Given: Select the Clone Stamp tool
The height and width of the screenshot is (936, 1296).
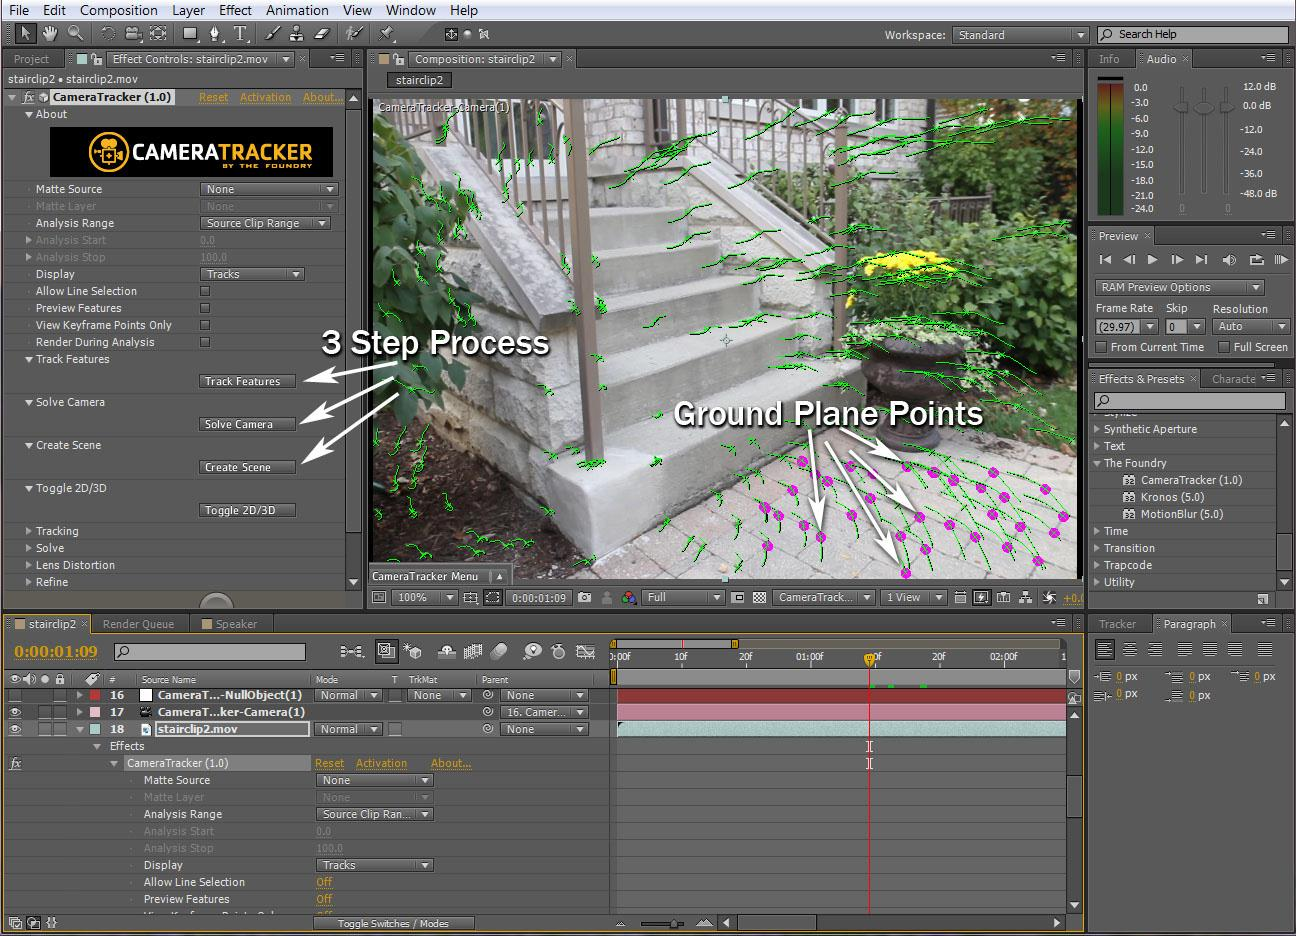Looking at the screenshot, I should tap(298, 34).
